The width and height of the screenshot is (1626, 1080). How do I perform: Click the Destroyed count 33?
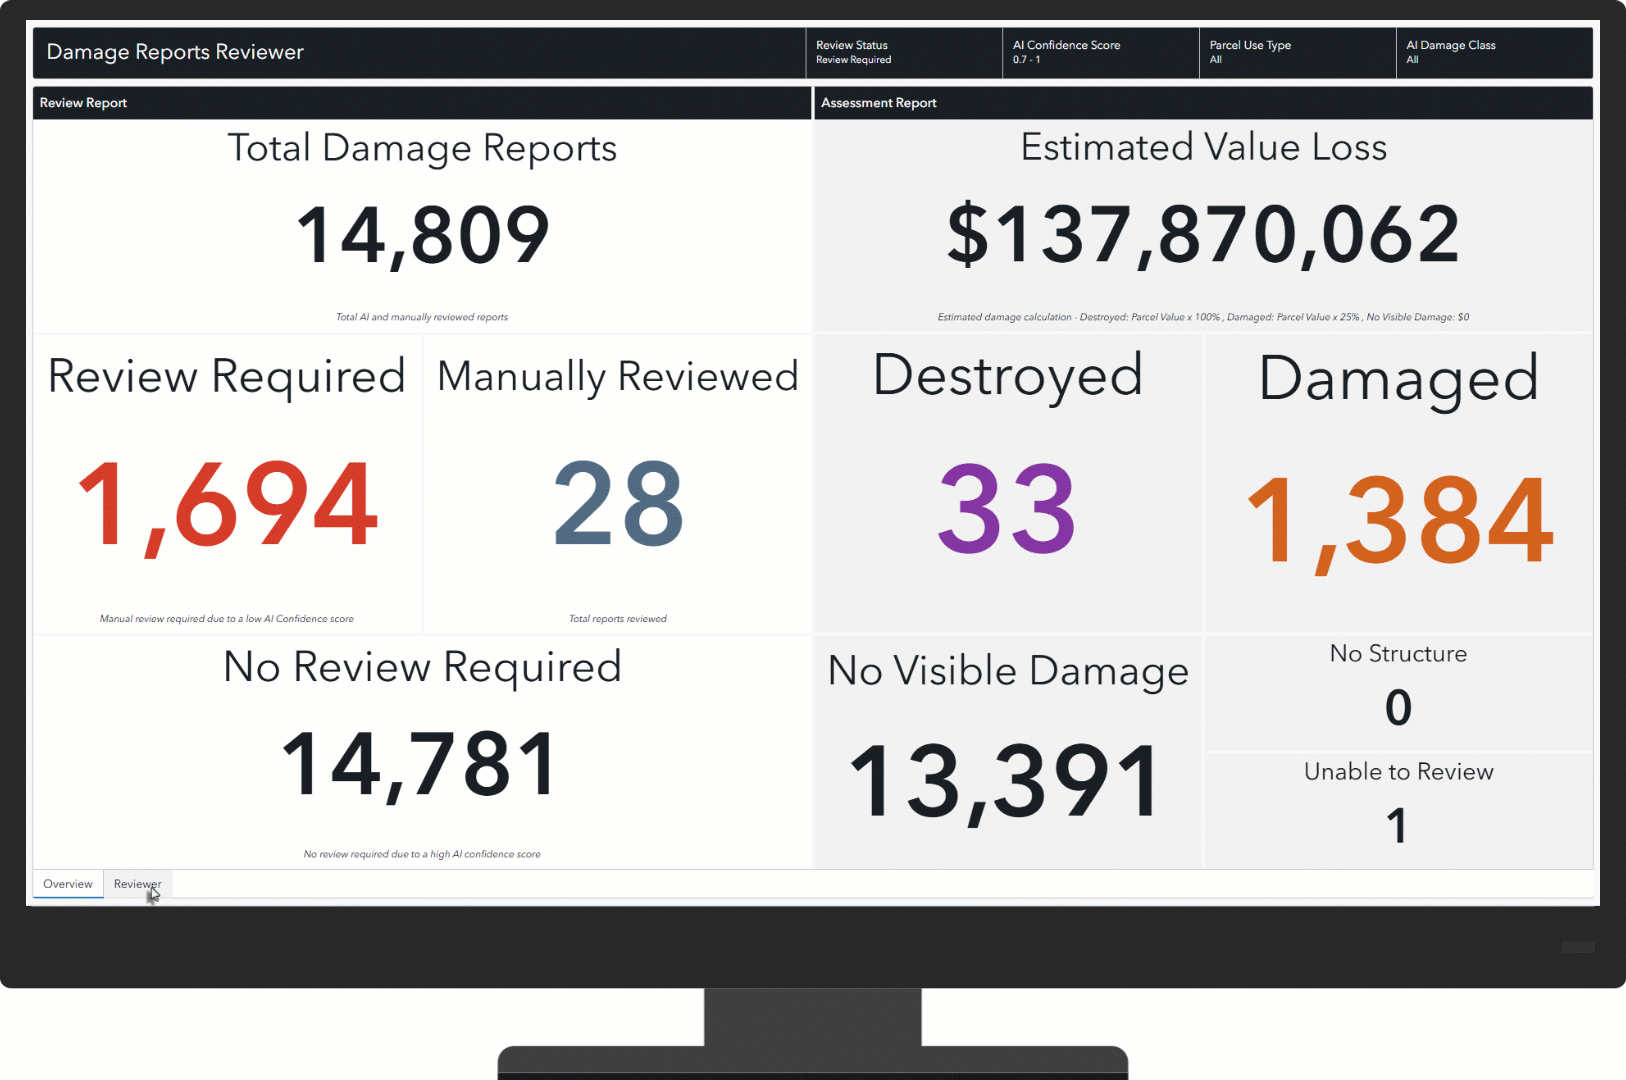pos(1007,509)
